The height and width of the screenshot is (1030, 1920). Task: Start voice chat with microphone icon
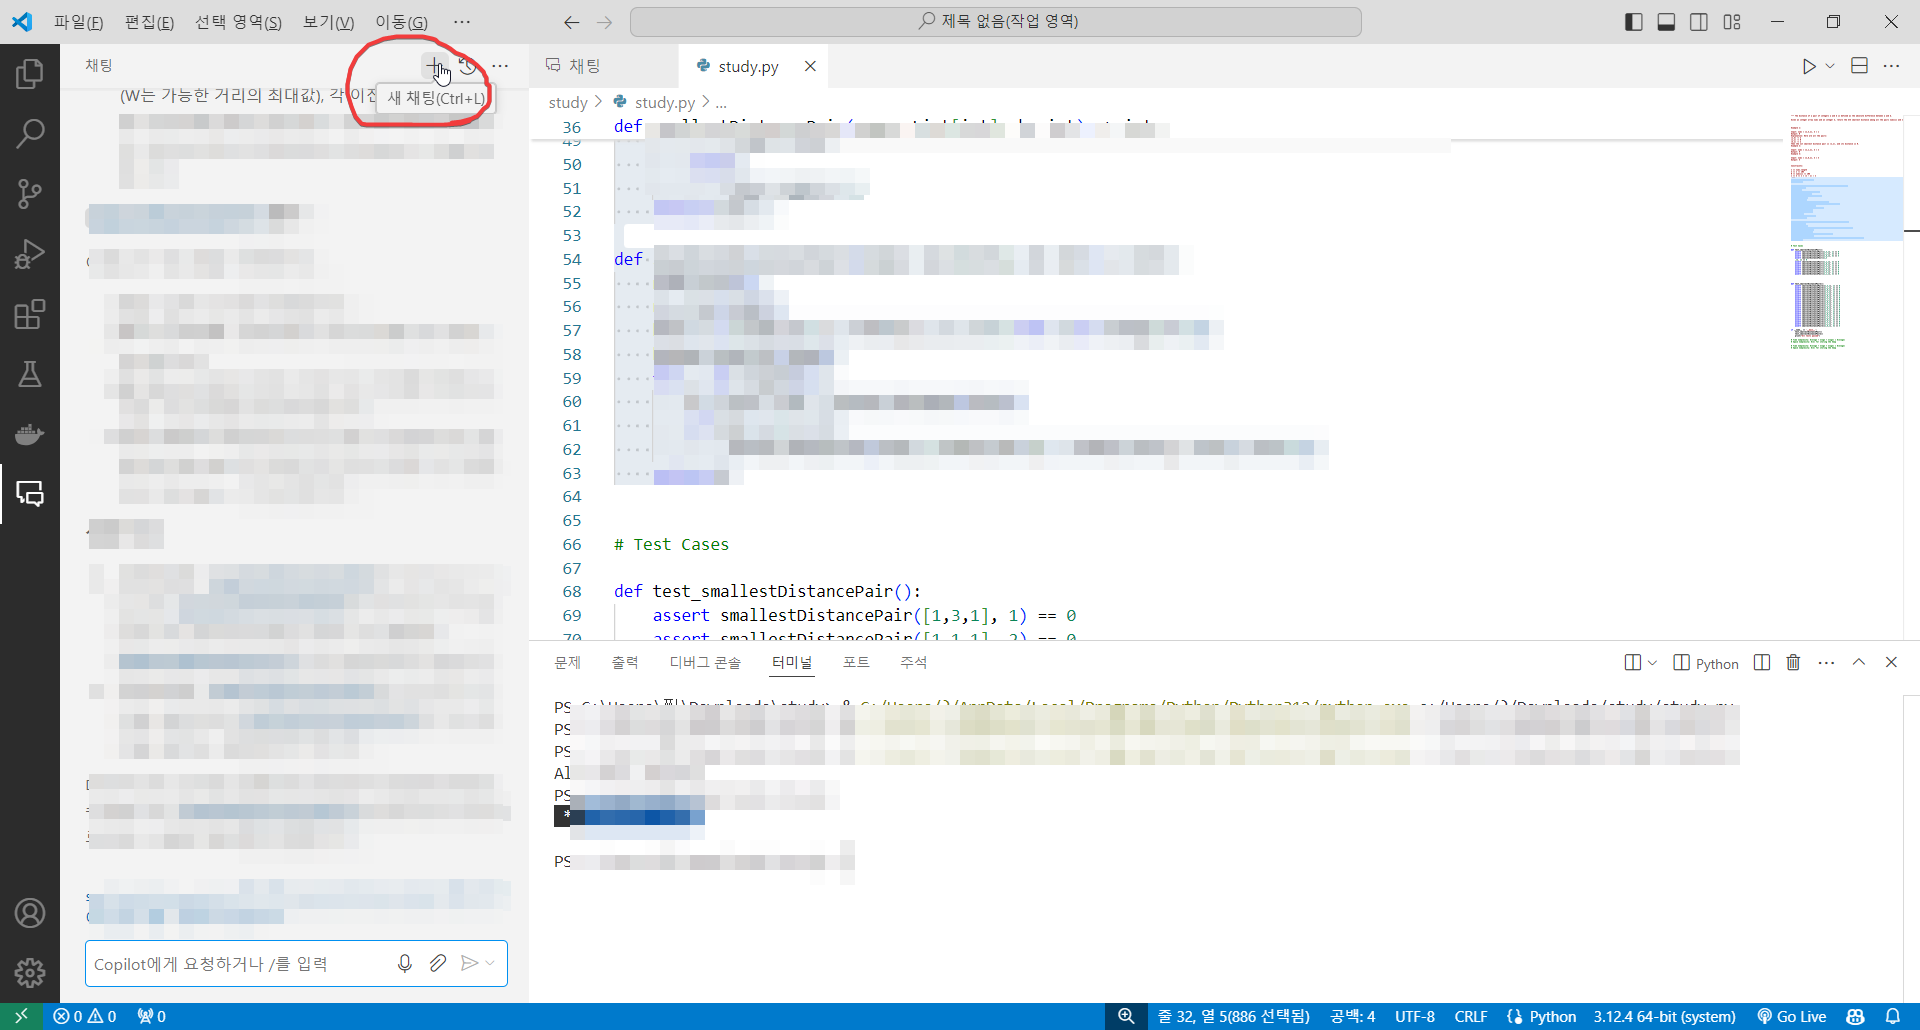point(405,963)
